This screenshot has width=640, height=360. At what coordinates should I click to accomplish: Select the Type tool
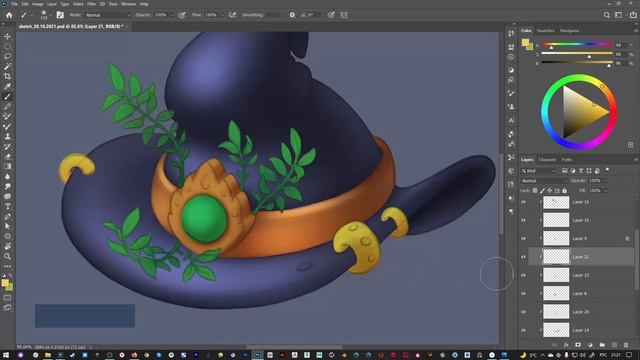(x=7, y=207)
